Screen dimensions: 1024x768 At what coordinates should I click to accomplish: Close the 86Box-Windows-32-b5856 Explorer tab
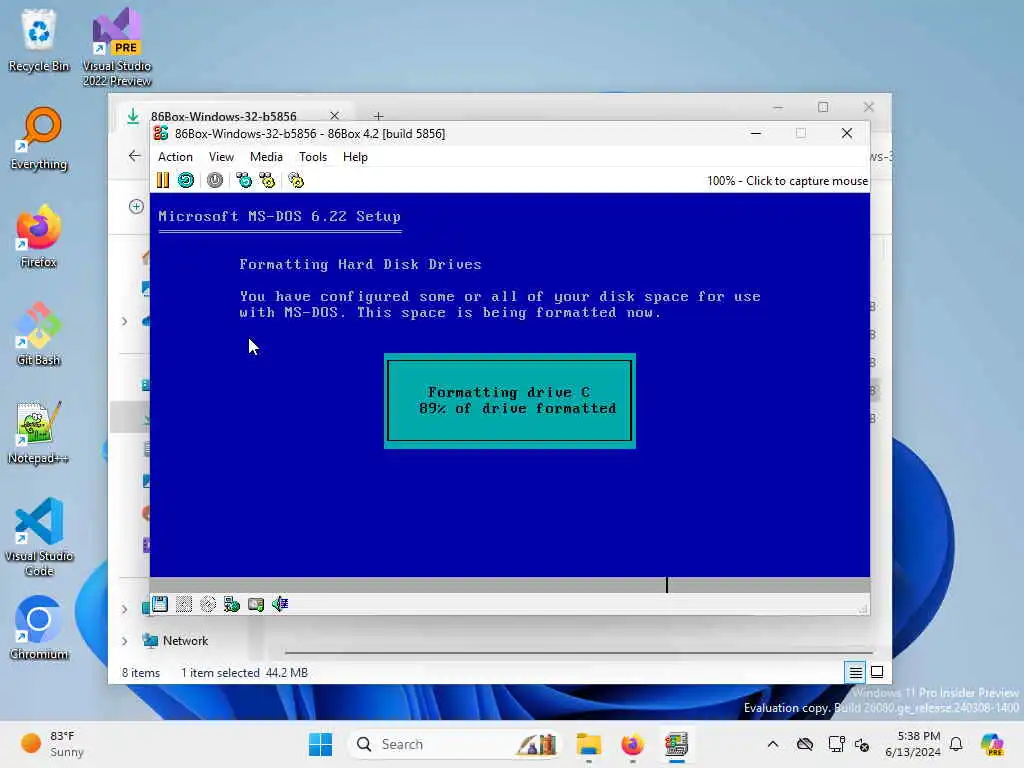coord(334,115)
